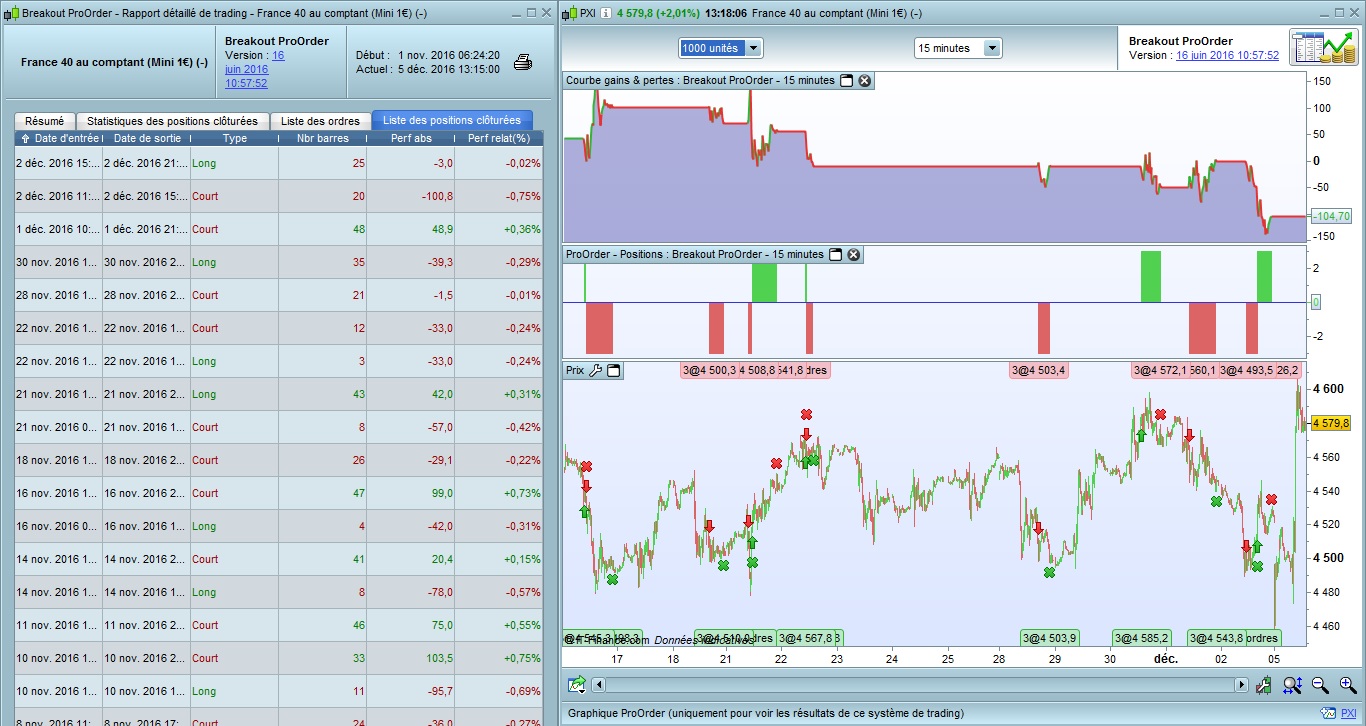
Task: Switch to the Résumé tab
Action: click(44, 121)
